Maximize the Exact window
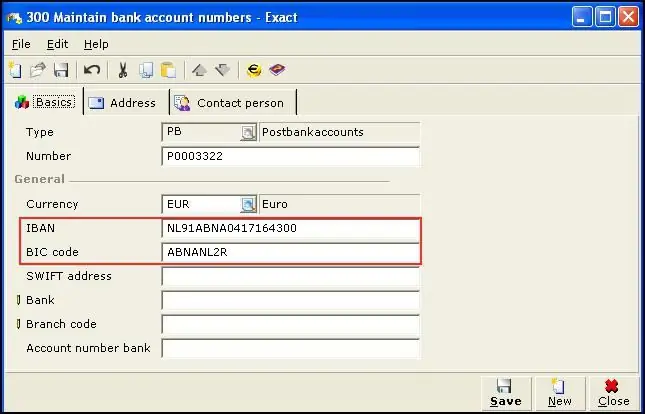Image resolution: width=645 pixels, height=414 pixels. (x=606, y=17)
